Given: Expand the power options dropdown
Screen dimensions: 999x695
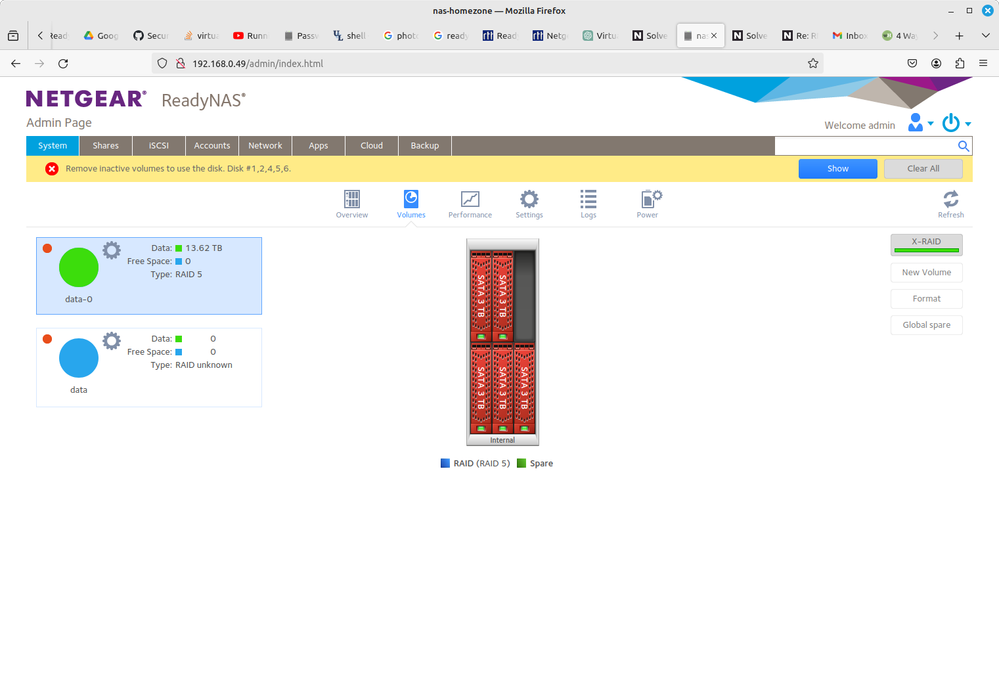Looking at the screenshot, I should (956, 123).
